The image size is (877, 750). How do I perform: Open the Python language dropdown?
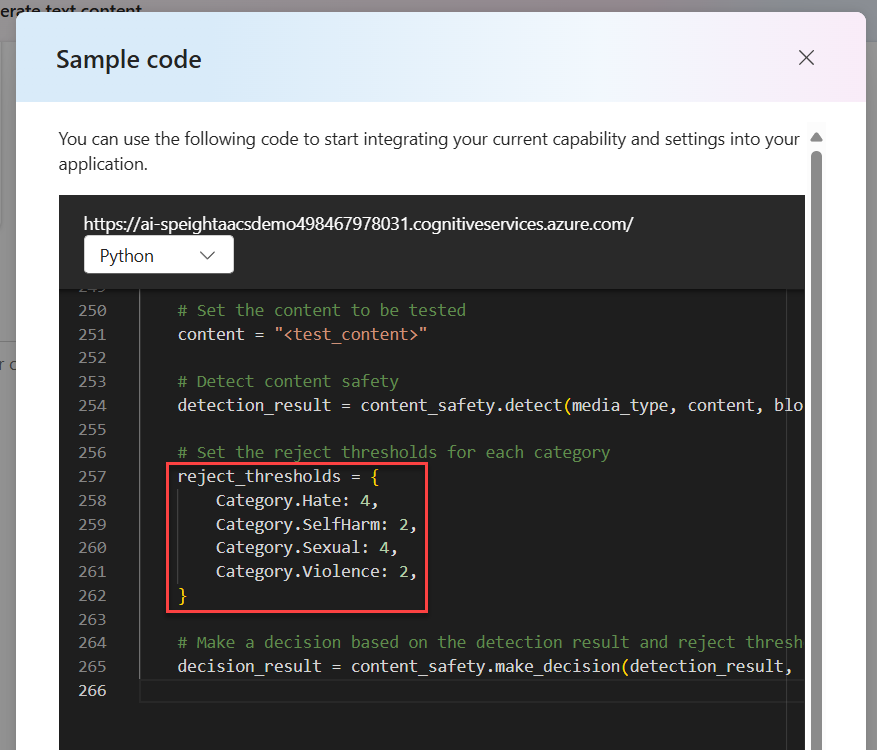tap(158, 255)
